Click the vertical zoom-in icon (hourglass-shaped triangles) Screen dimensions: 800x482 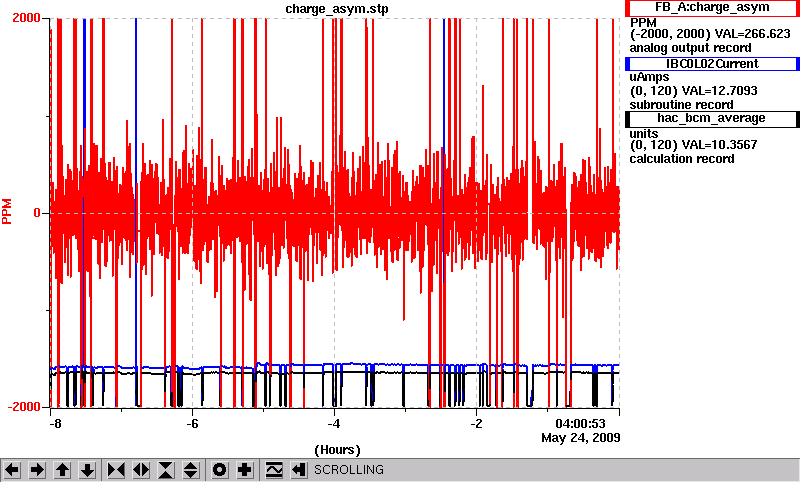(166, 470)
